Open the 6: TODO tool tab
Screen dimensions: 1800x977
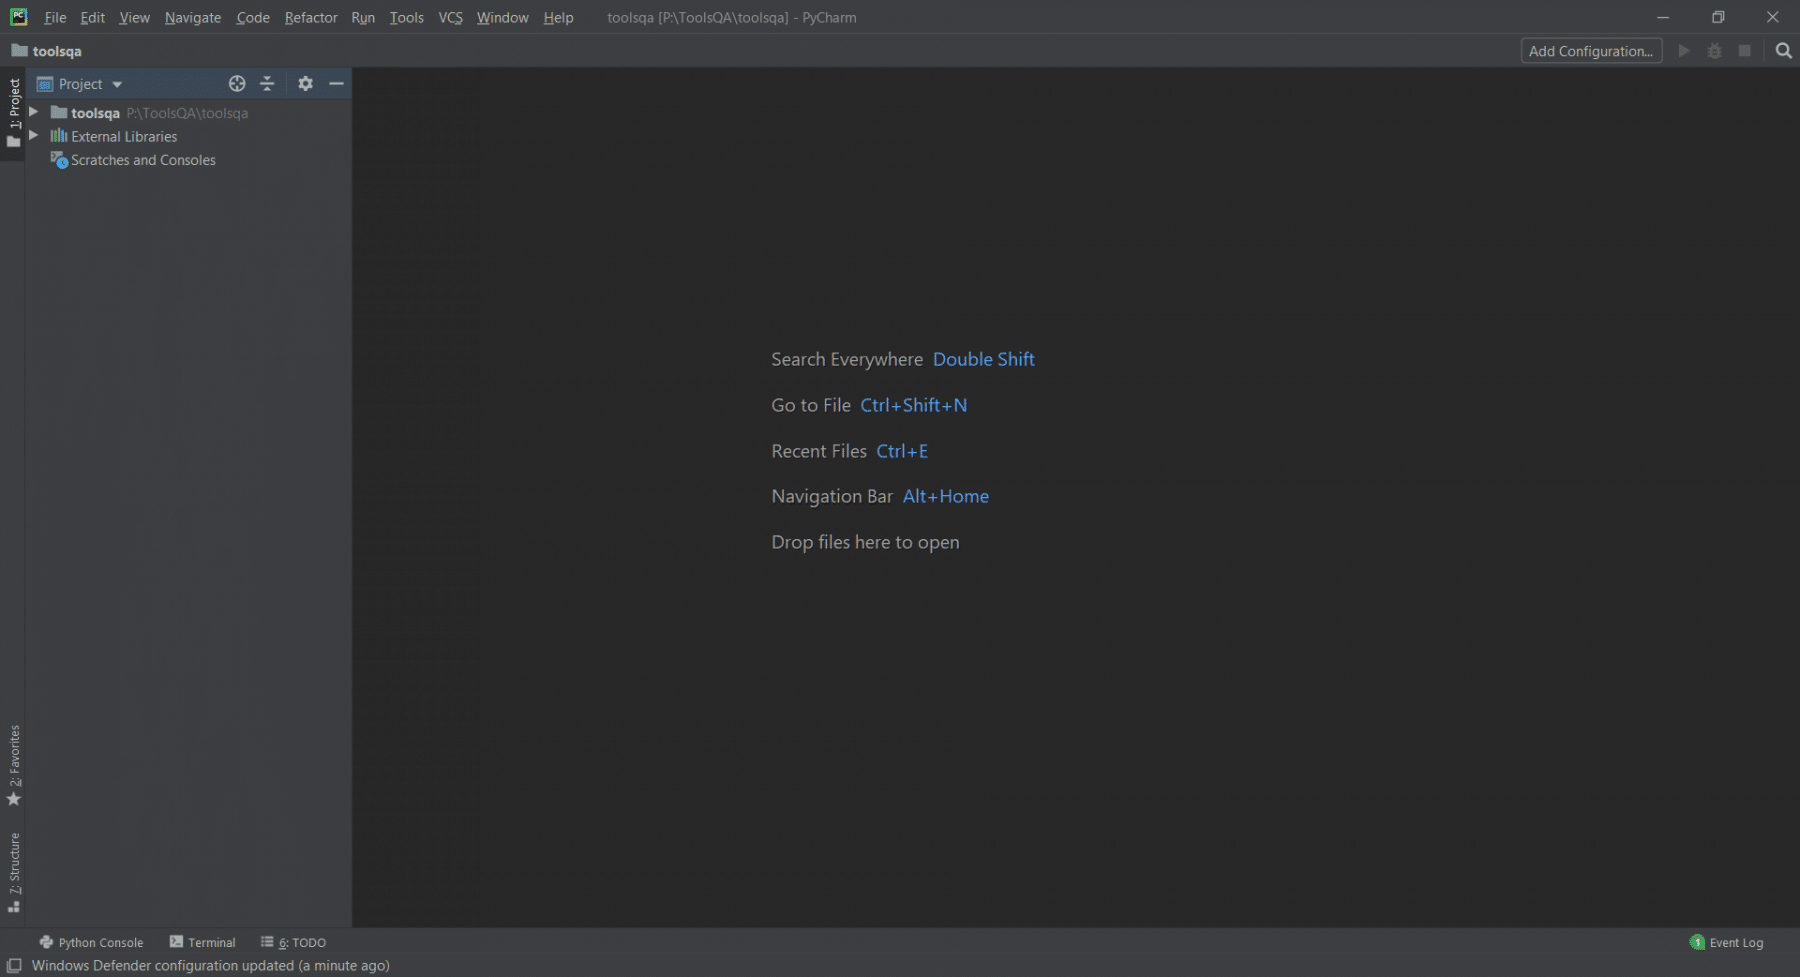294,942
